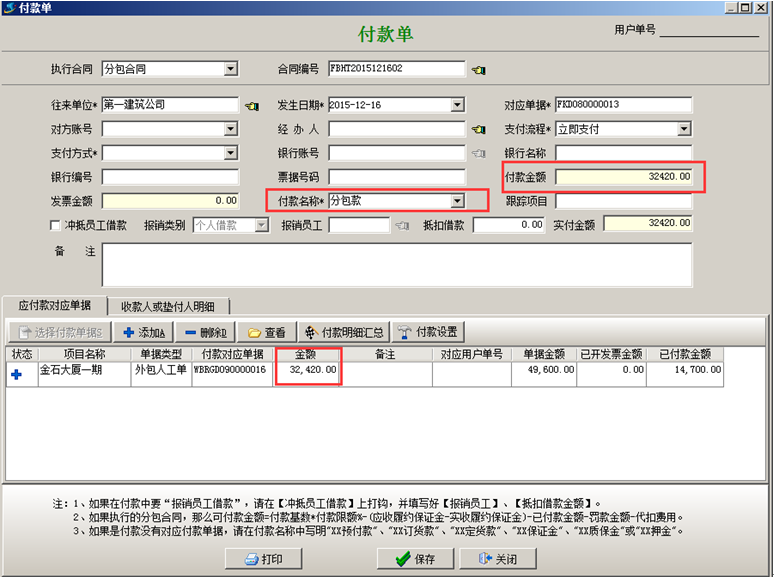Open the 付款名称 dropdown list
This screenshot has height=577, width=774.
pos(457,201)
